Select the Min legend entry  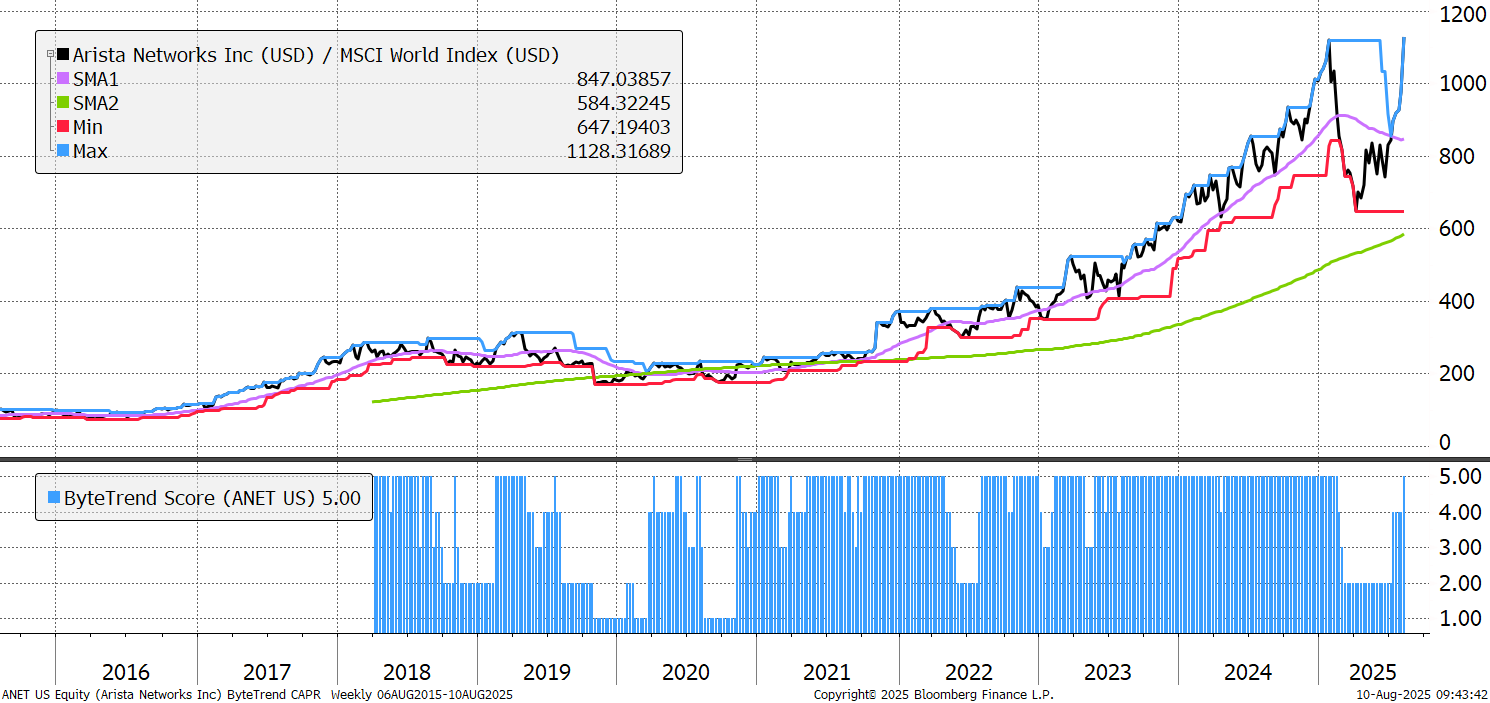click(x=88, y=128)
